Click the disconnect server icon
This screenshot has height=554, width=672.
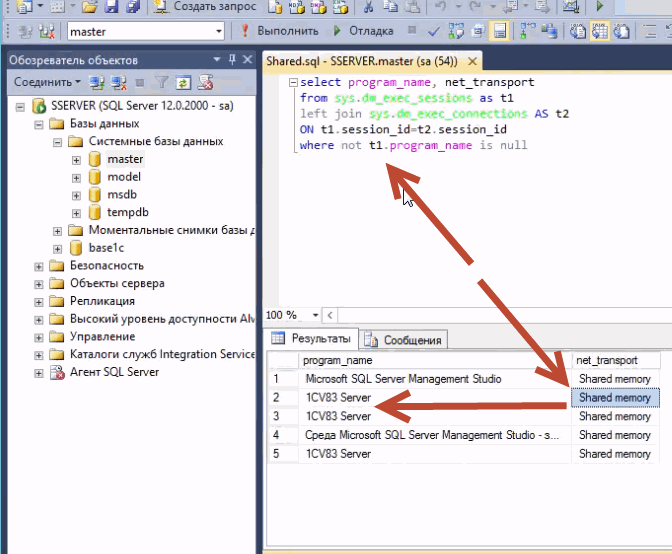(x=118, y=82)
